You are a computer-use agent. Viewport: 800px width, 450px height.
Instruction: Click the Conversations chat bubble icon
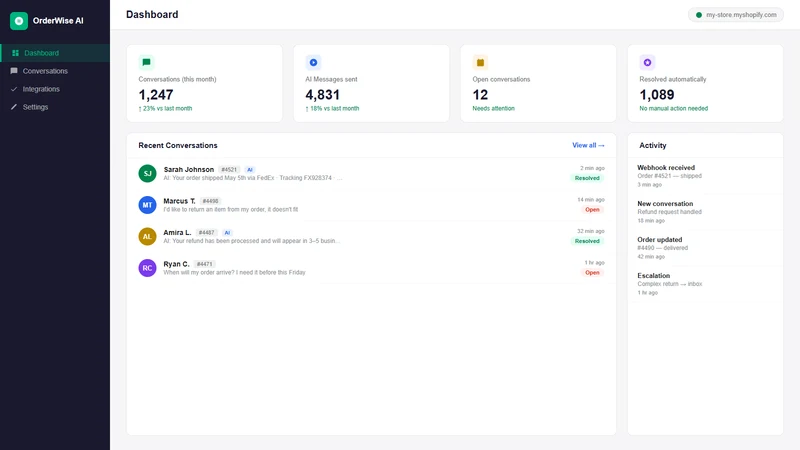(14, 71)
